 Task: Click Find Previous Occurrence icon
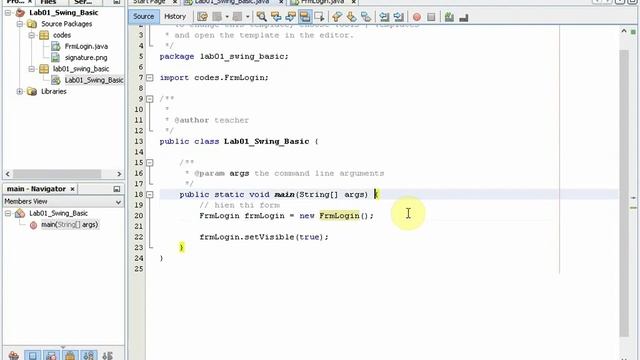276,17
